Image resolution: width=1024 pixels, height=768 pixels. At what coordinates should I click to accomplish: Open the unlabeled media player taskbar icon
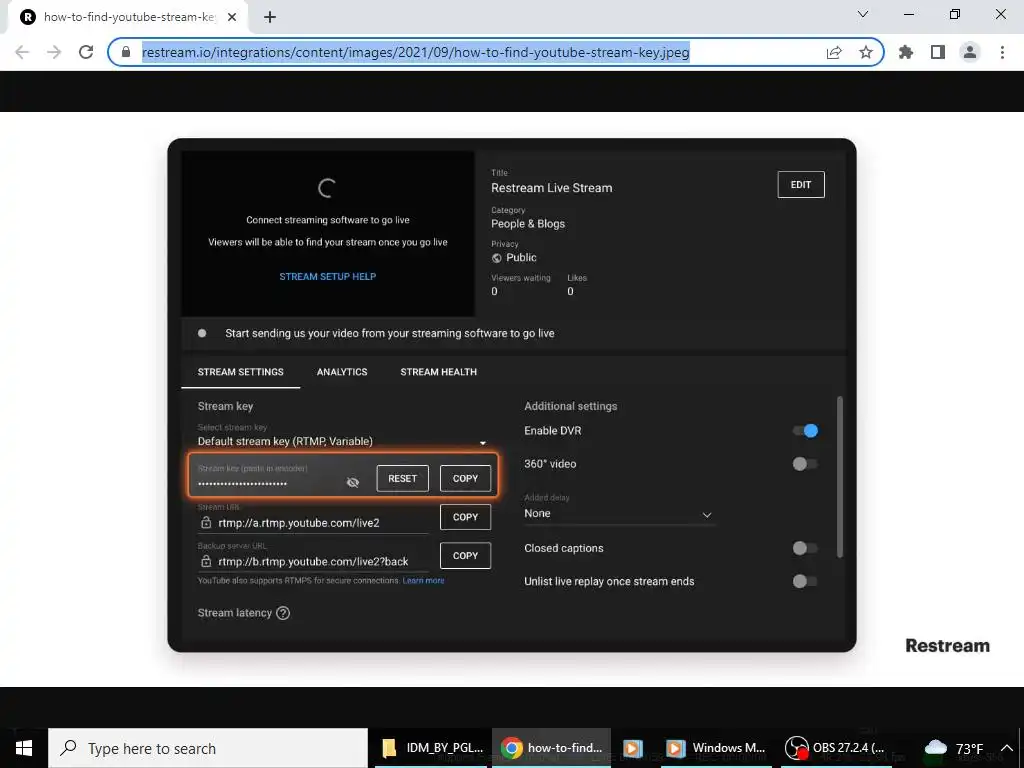(x=632, y=748)
